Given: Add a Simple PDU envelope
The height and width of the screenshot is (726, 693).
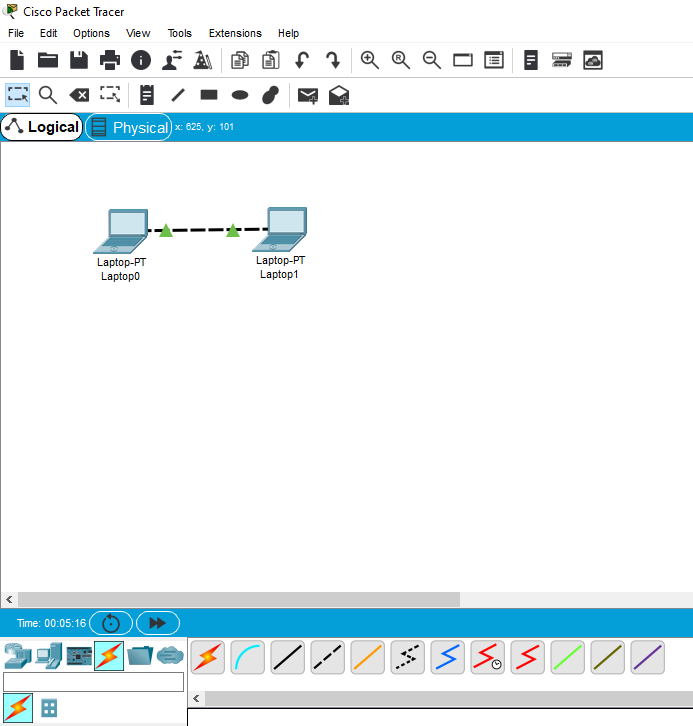Looking at the screenshot, I should [308, 95].
